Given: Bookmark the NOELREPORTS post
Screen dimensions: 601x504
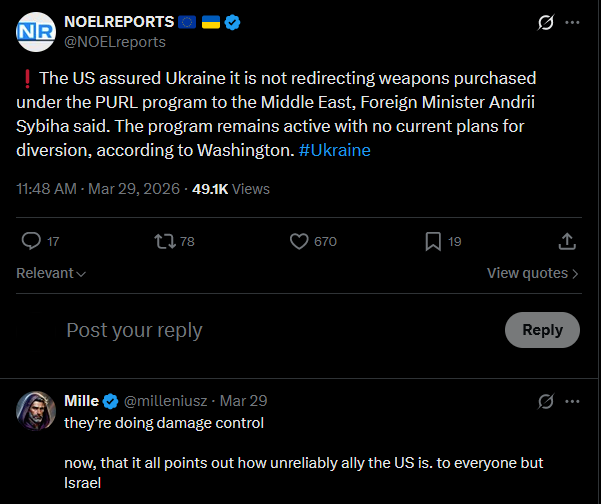Looking at the screenshot, I should click(433, 241).
